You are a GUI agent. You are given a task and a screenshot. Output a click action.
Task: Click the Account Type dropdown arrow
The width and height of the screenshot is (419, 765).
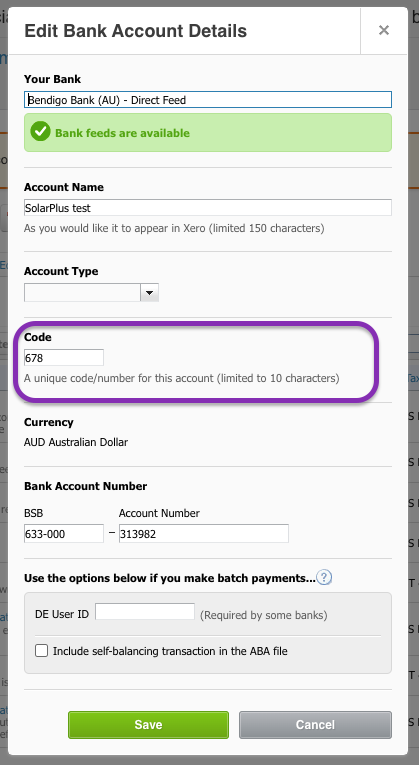click(150, 293)
